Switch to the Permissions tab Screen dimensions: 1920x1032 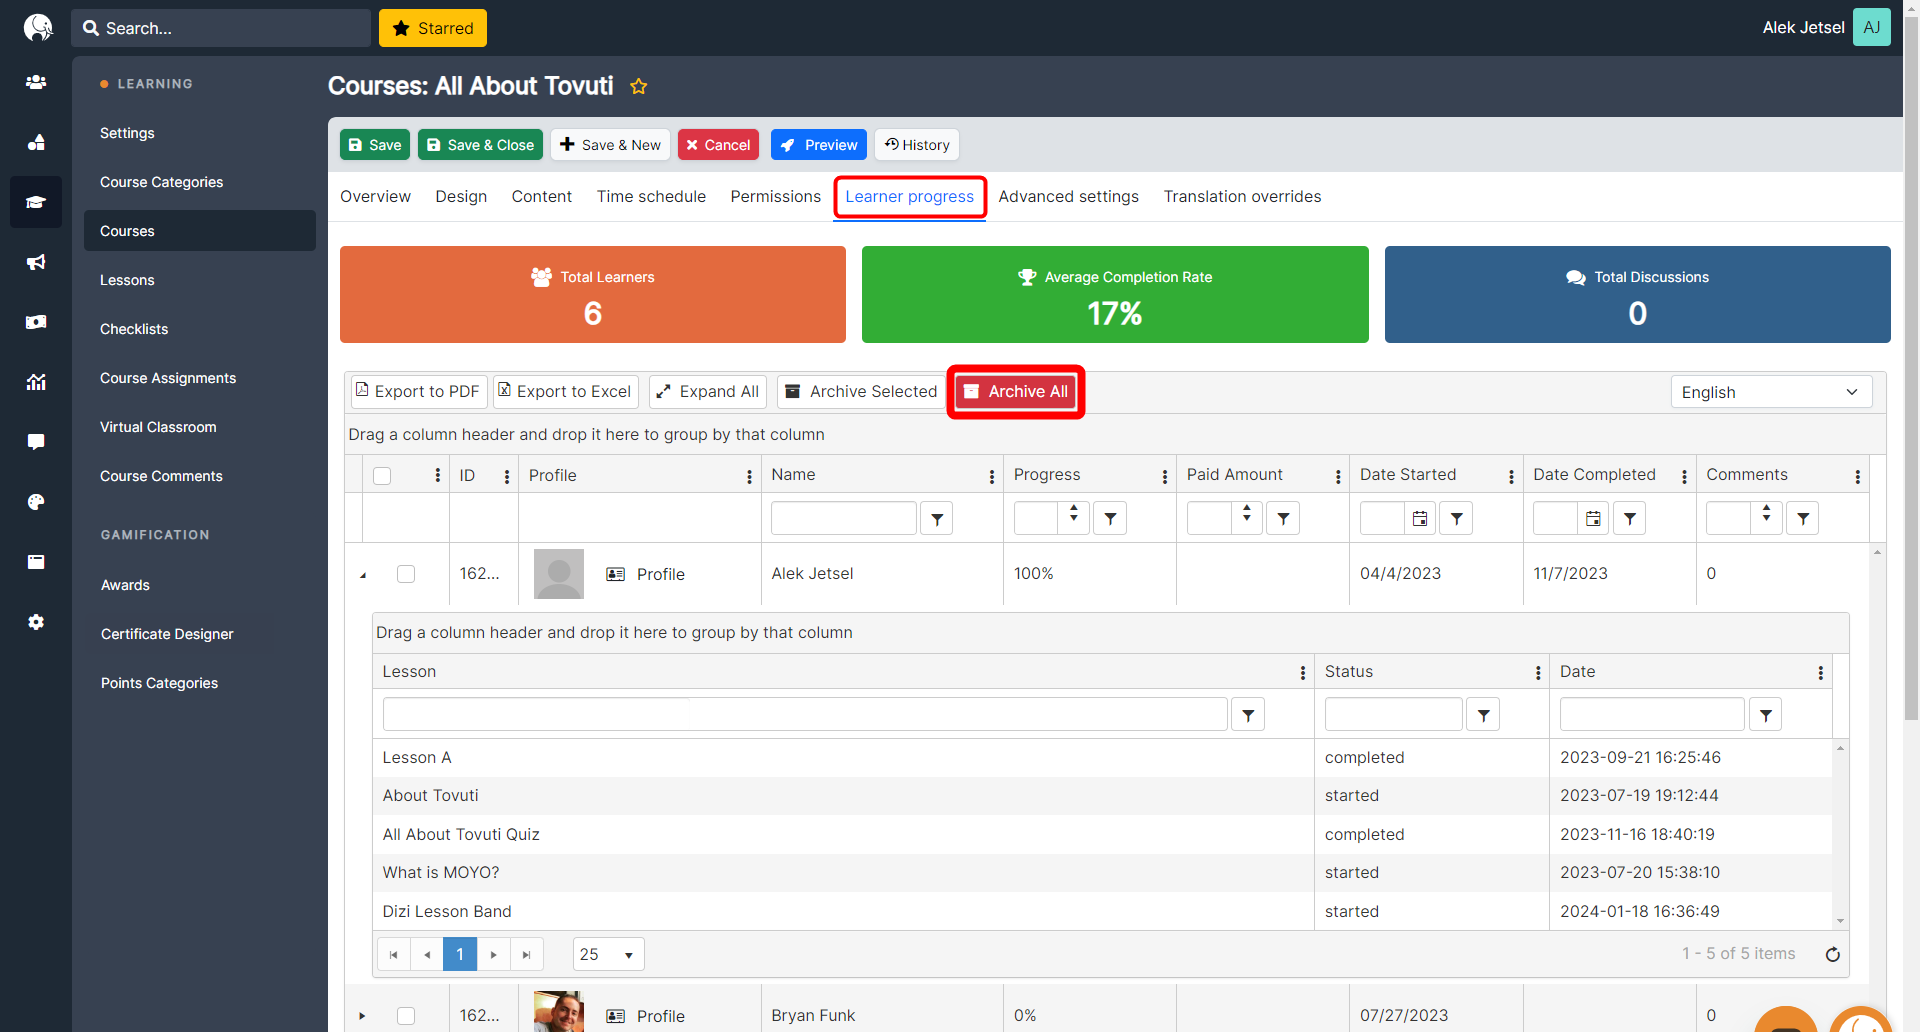pyautogui.click(x=775, y=197)
